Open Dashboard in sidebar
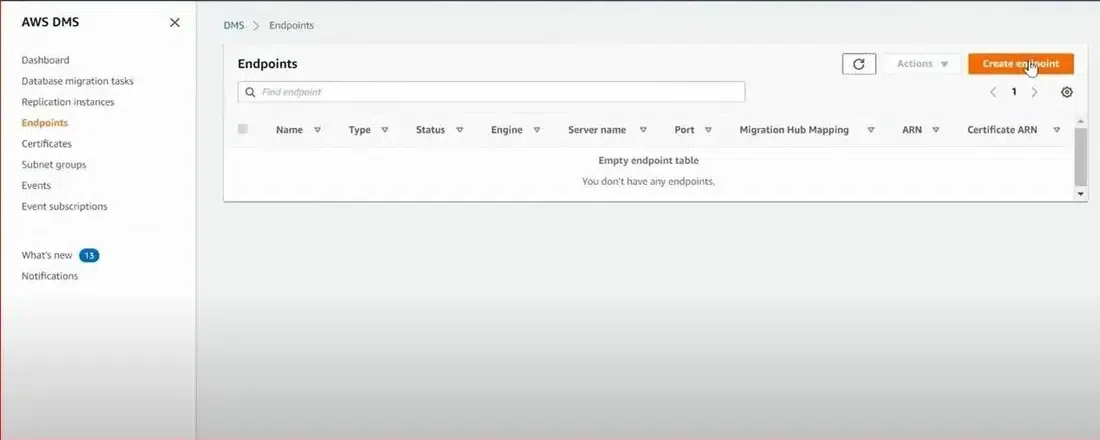1100x440 pixels. (x=45, y=60)
